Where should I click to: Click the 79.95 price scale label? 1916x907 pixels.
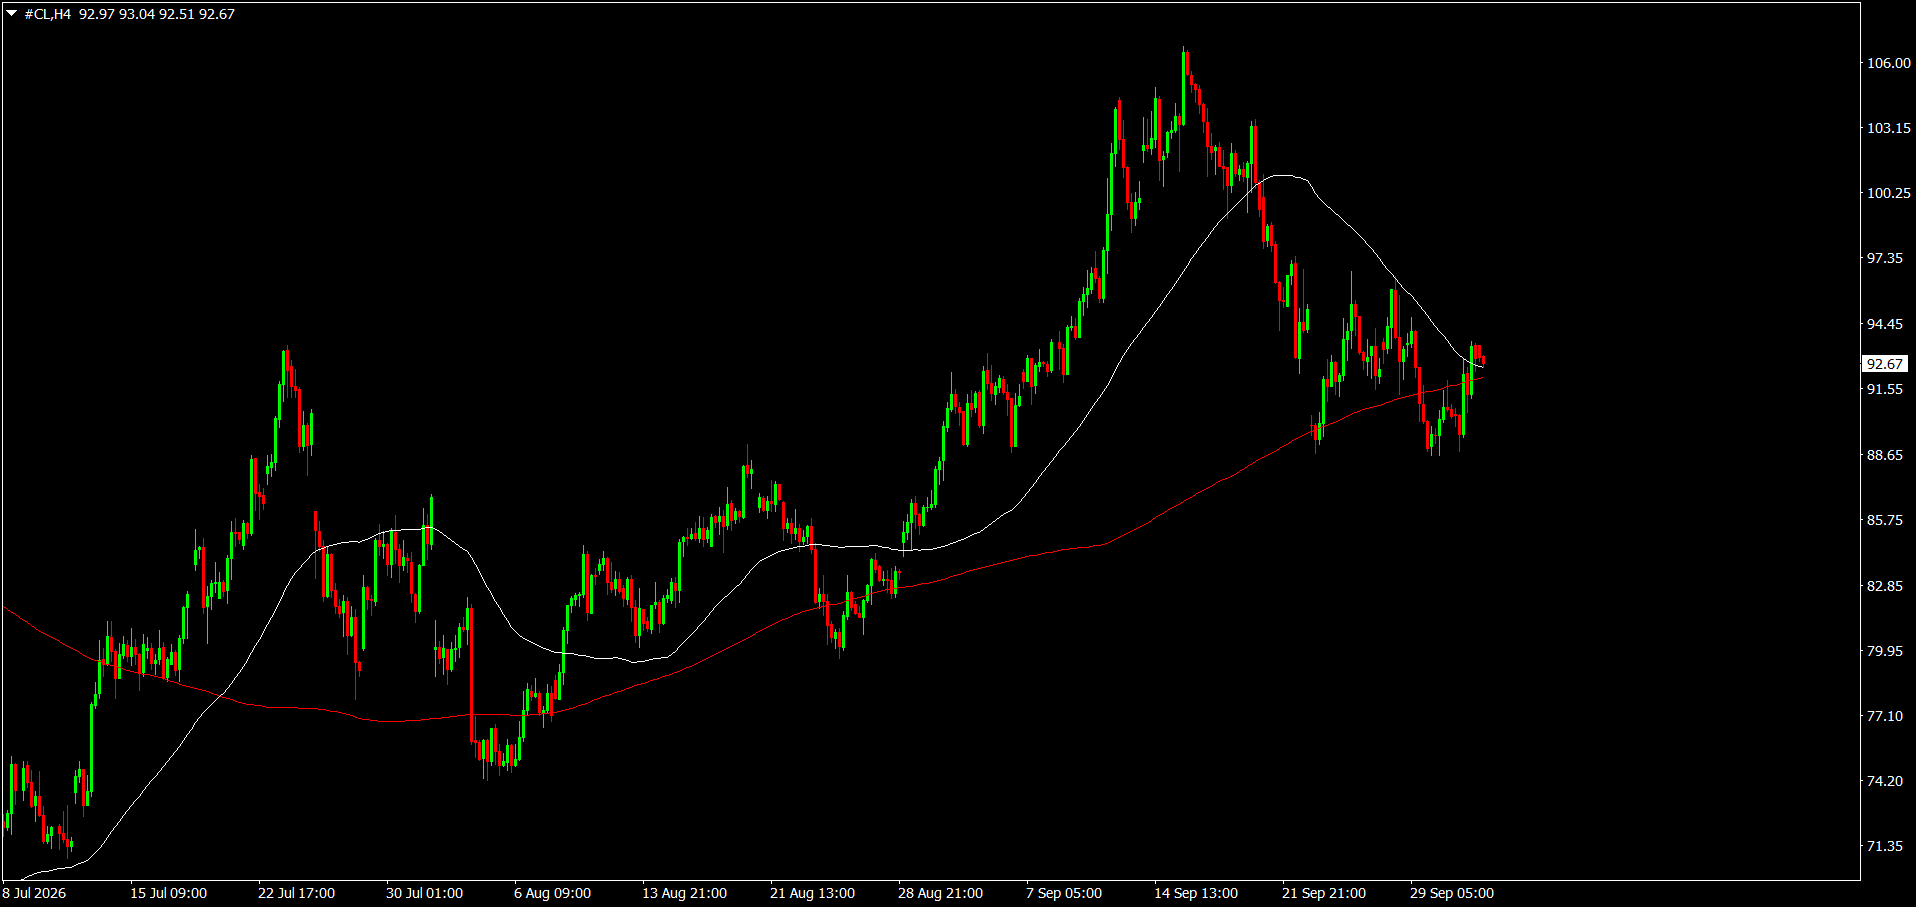click(x=1885, y=651)
